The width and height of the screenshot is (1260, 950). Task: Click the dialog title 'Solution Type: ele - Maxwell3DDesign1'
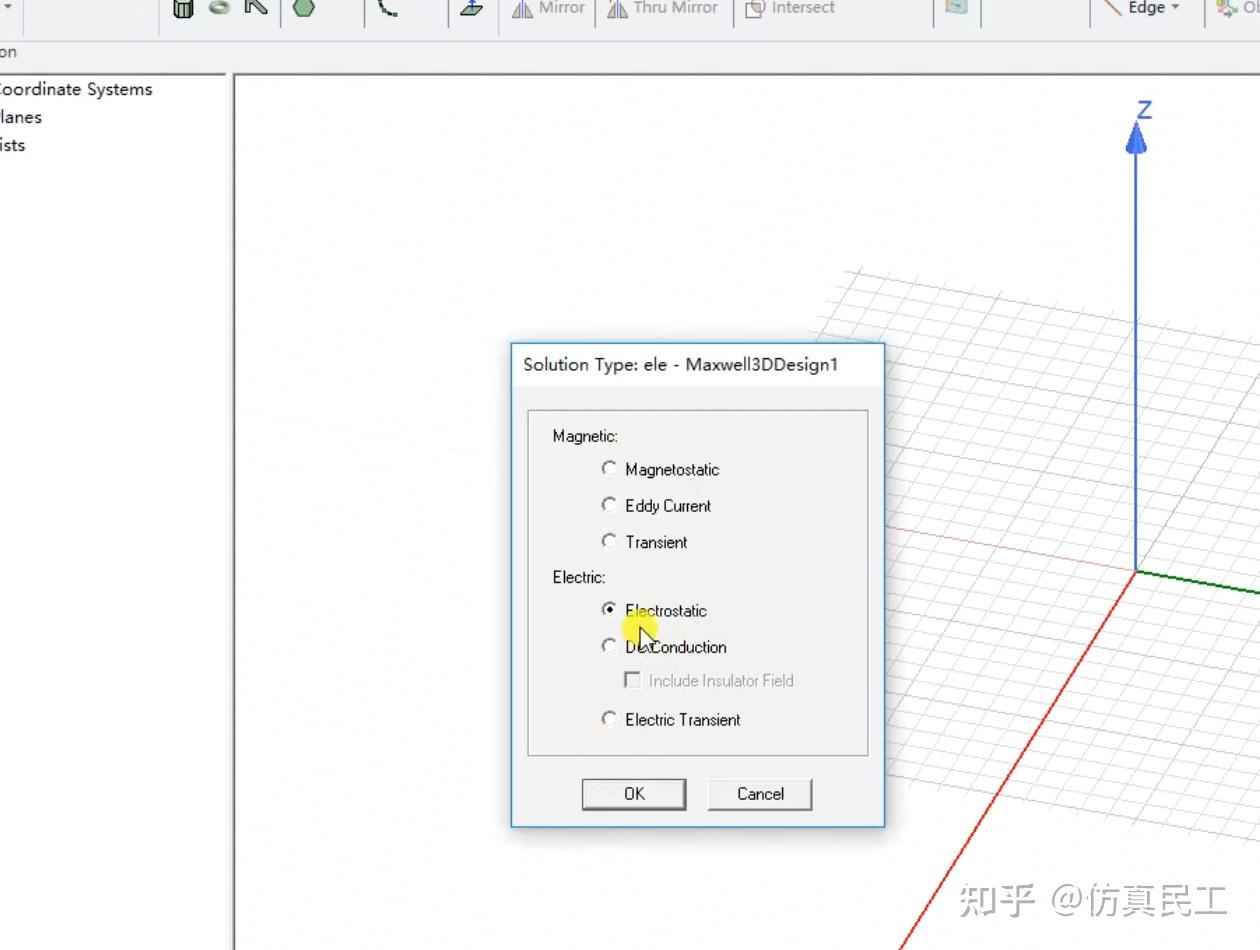(680, 364)
